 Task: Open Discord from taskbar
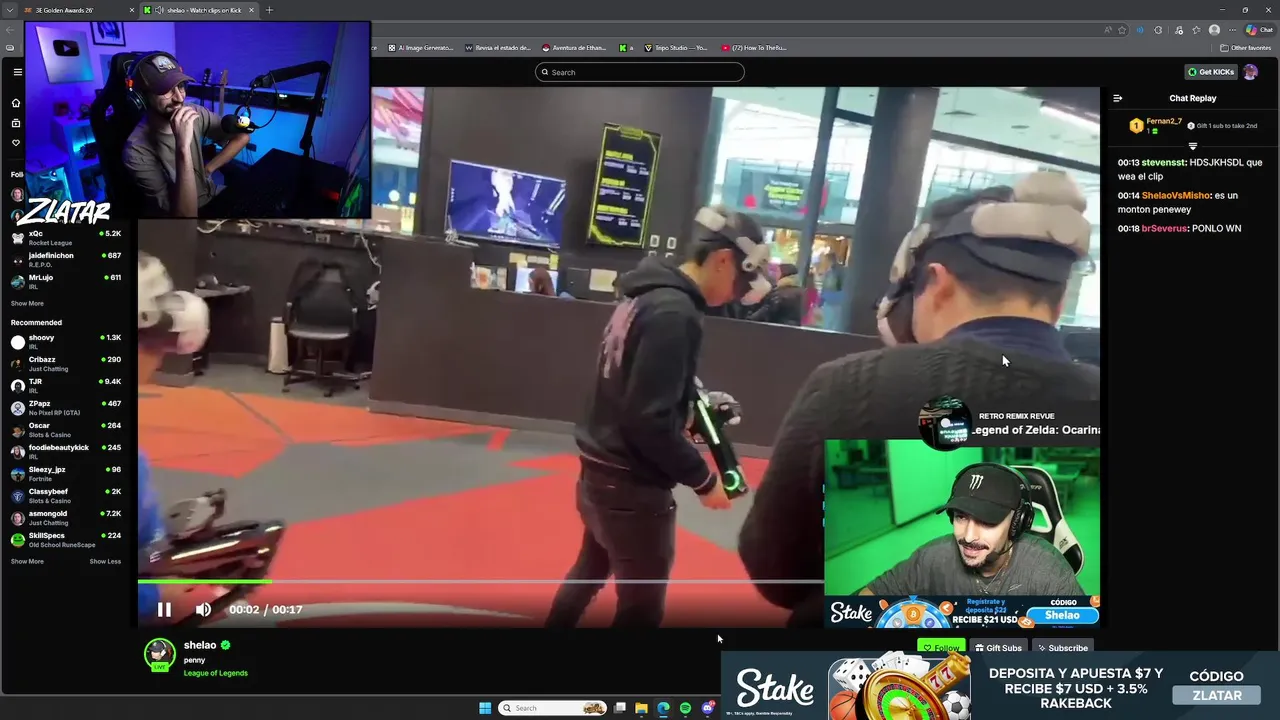click(708, 708)
